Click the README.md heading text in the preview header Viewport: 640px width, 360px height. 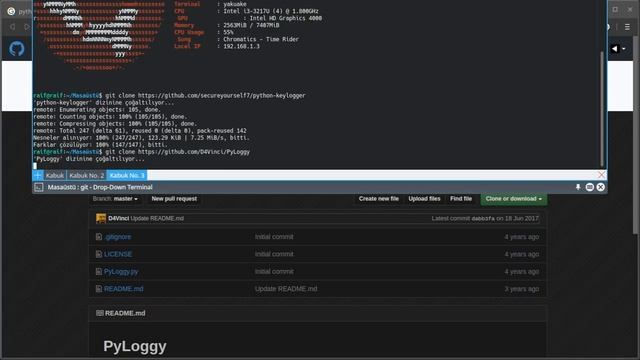(x=125, y=313)
